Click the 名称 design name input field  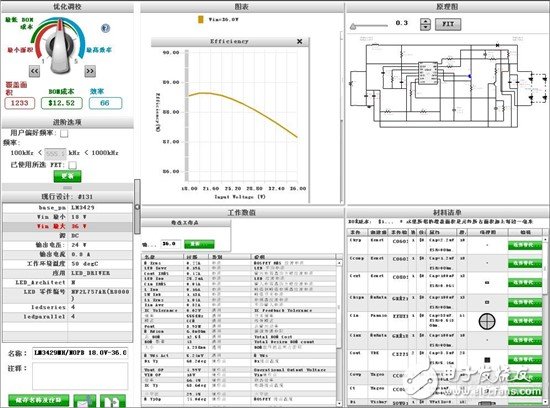80,353
